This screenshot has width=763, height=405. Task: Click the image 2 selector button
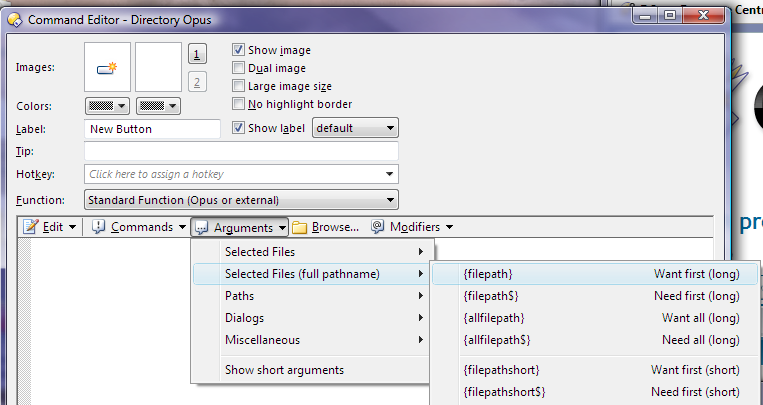point(198,82)
